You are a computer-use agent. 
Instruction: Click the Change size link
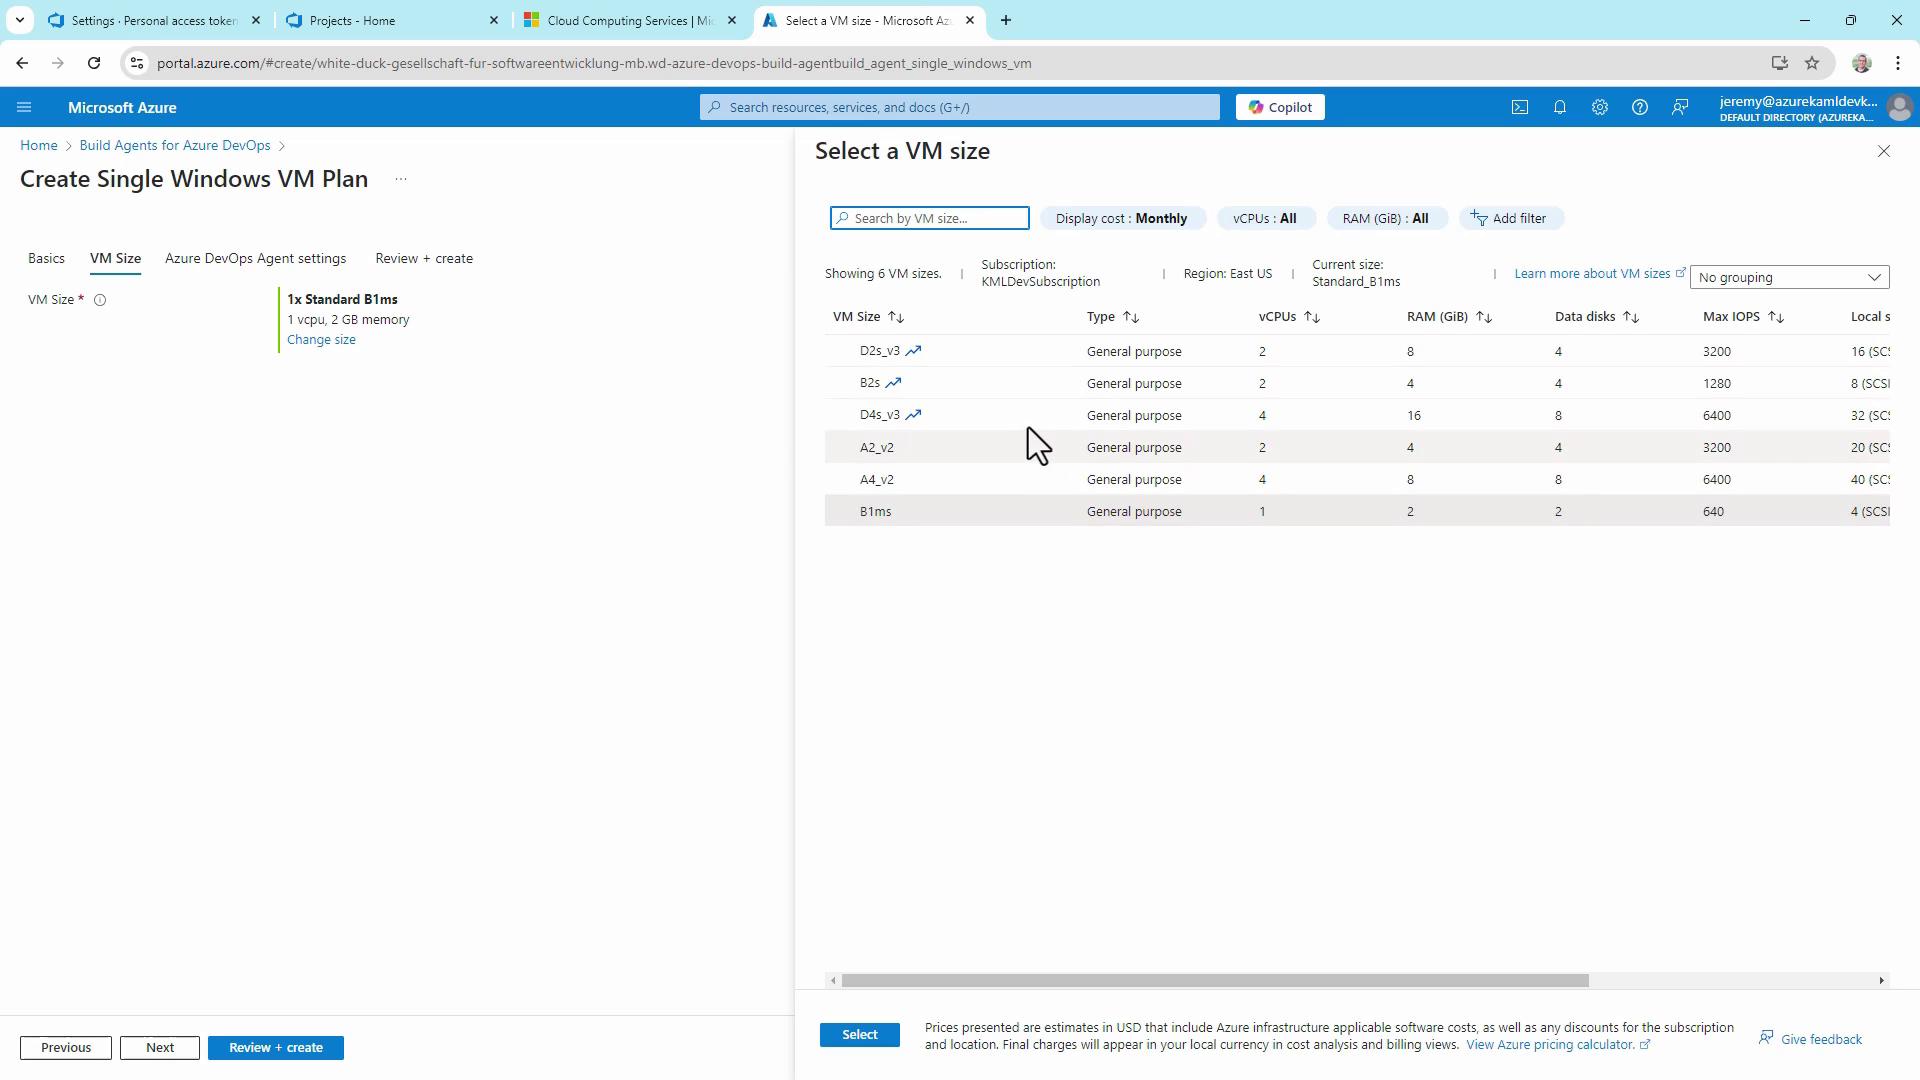[x=321, y=340]
